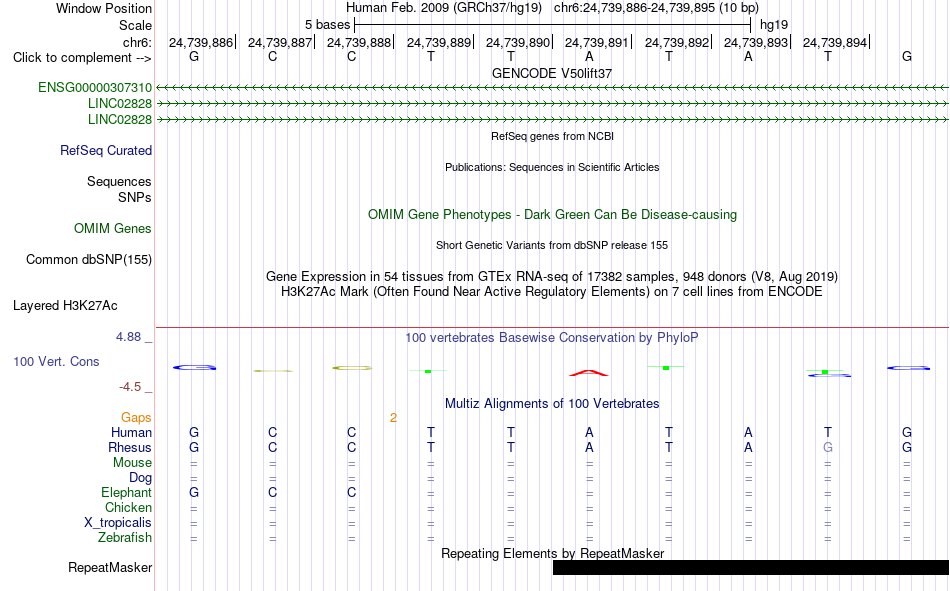
Task: Click the orange gap count 2
Action: coord(393,418)
